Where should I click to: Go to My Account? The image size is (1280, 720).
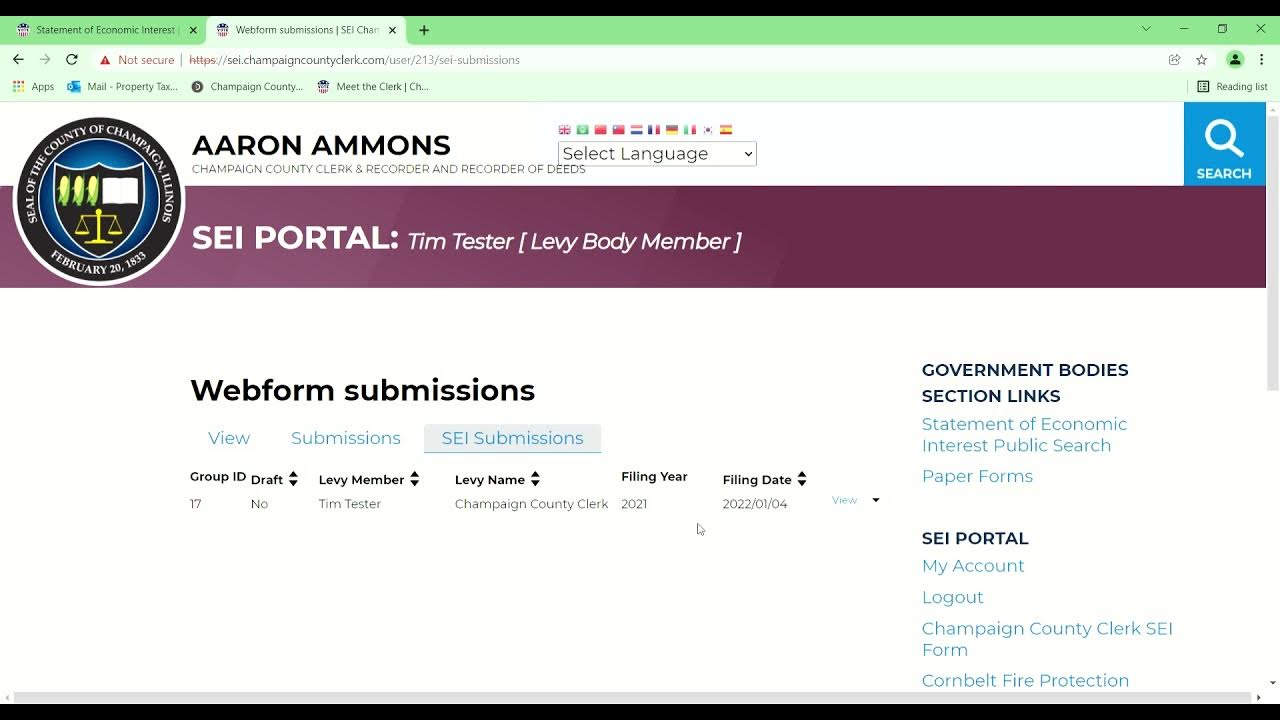[973, 566]
